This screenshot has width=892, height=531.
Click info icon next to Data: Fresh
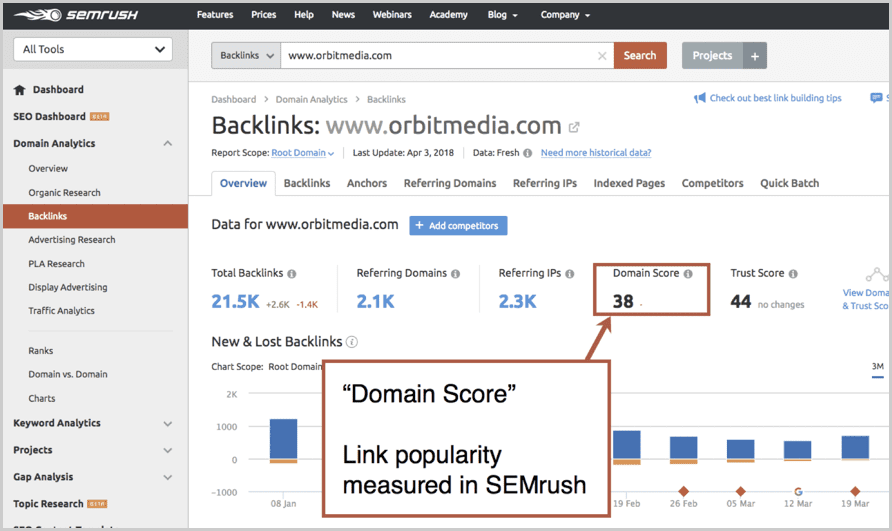[x=527, y=153]
